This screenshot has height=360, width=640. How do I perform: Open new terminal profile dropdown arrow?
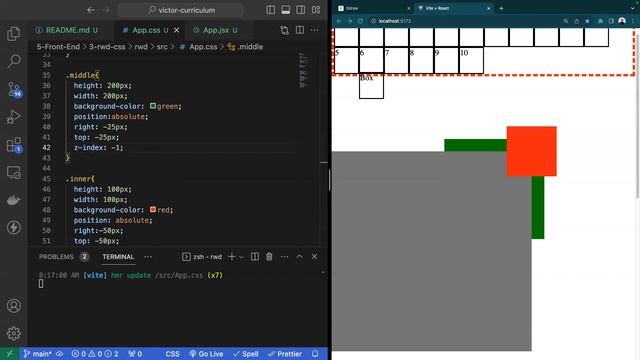241,257
